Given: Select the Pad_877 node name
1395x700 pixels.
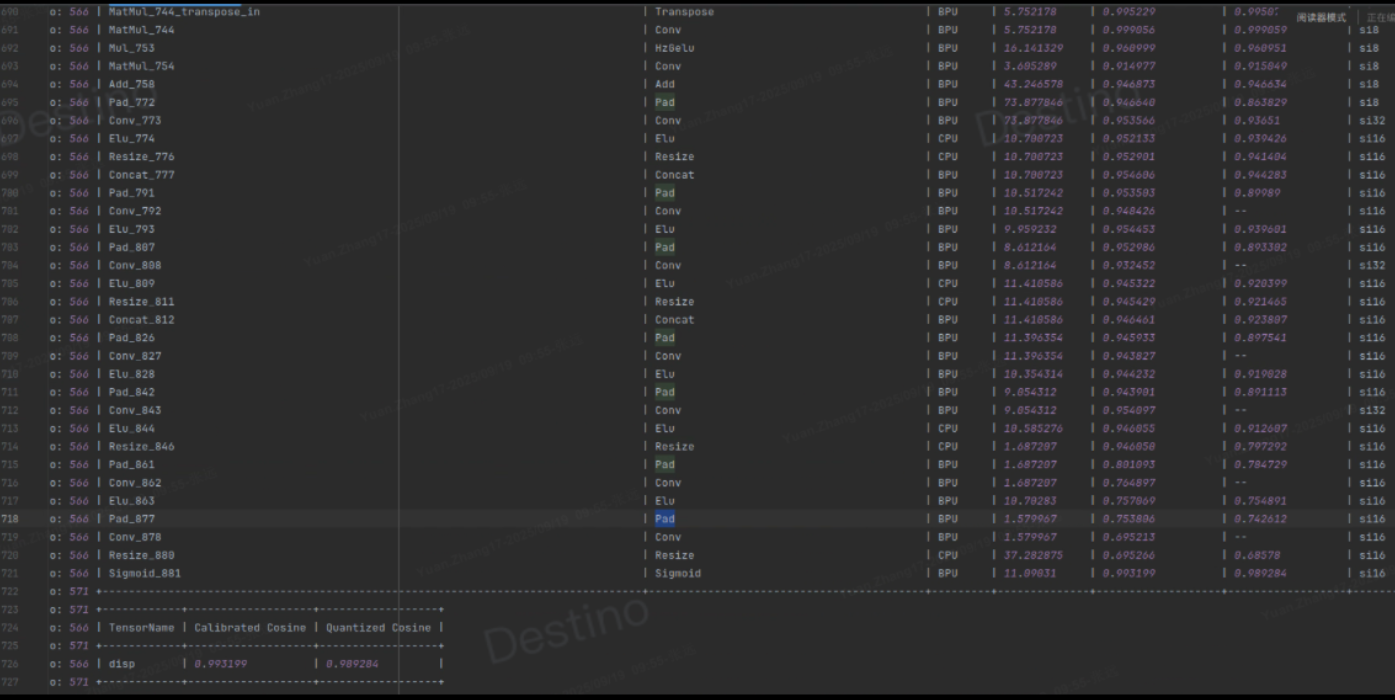Looking at the screenshot, I should click(x=132, y=519).
